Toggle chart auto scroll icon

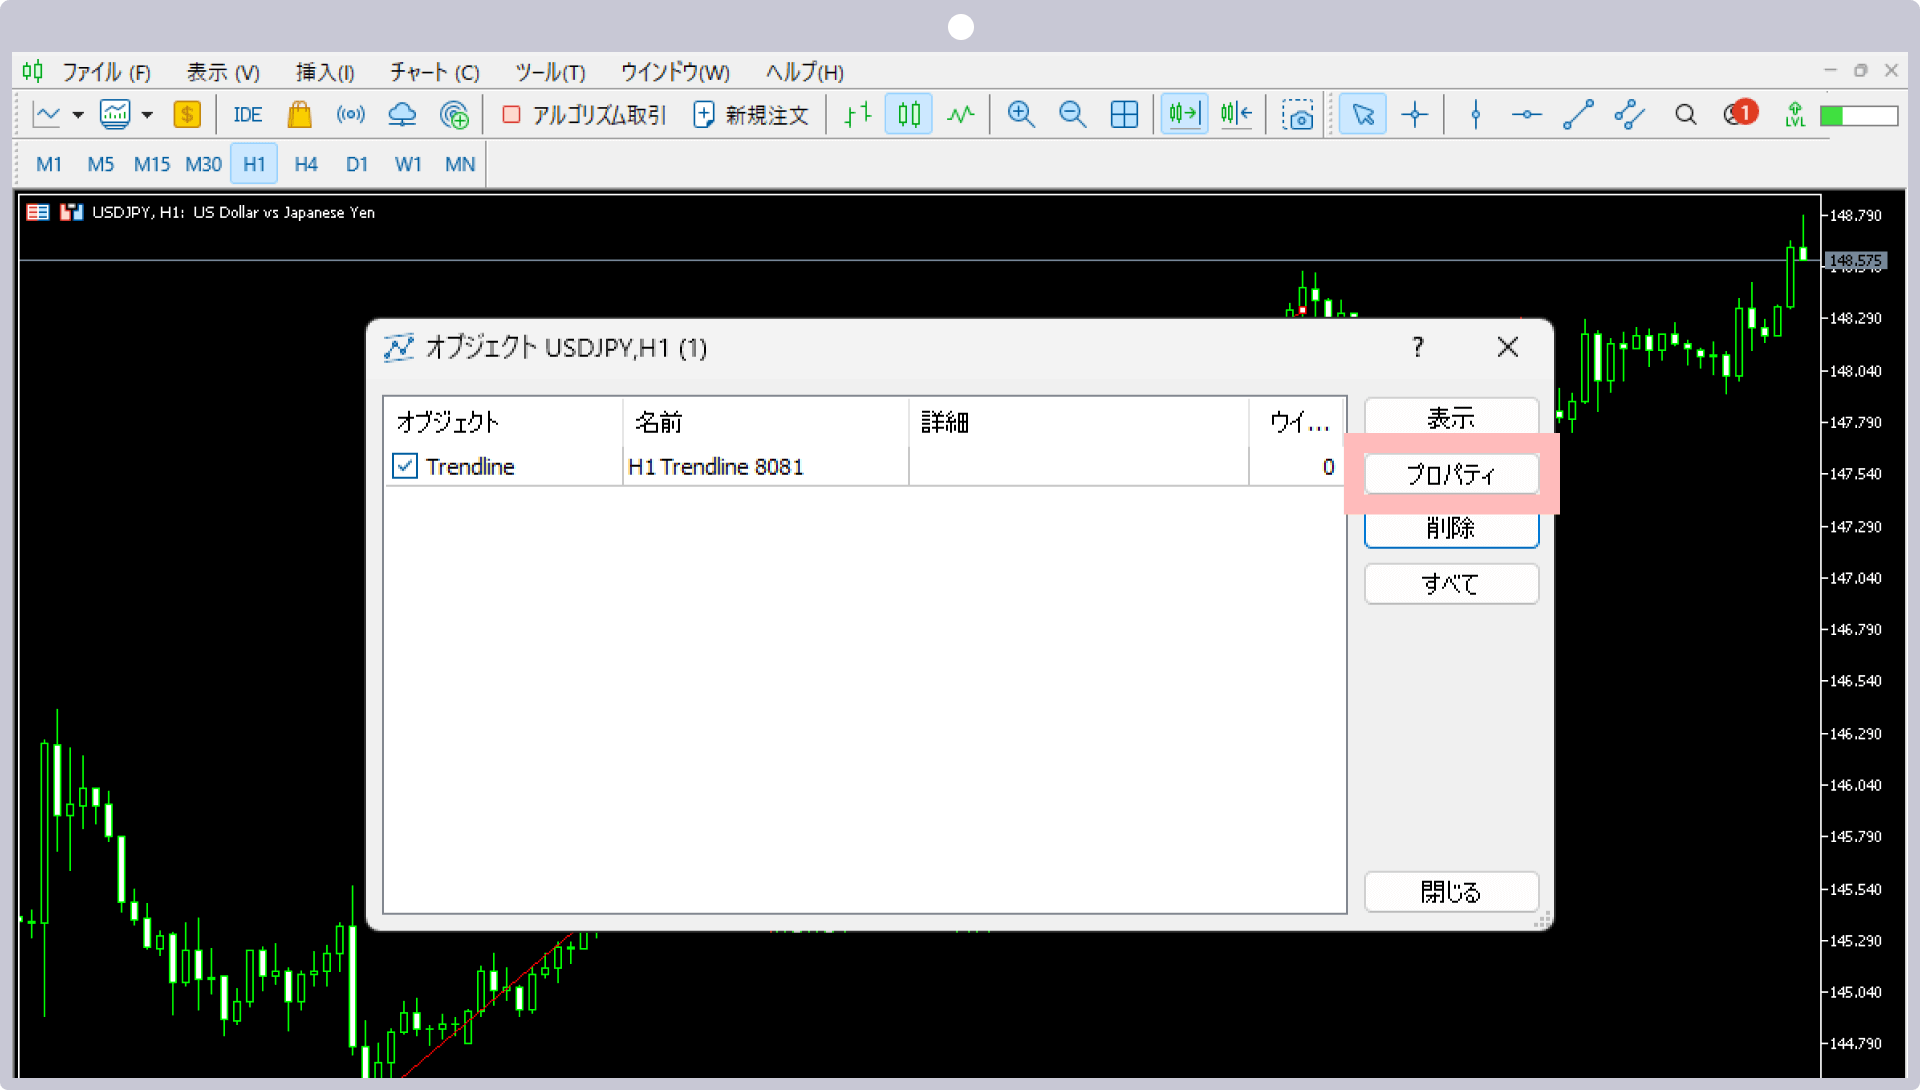pos(1184,115)
